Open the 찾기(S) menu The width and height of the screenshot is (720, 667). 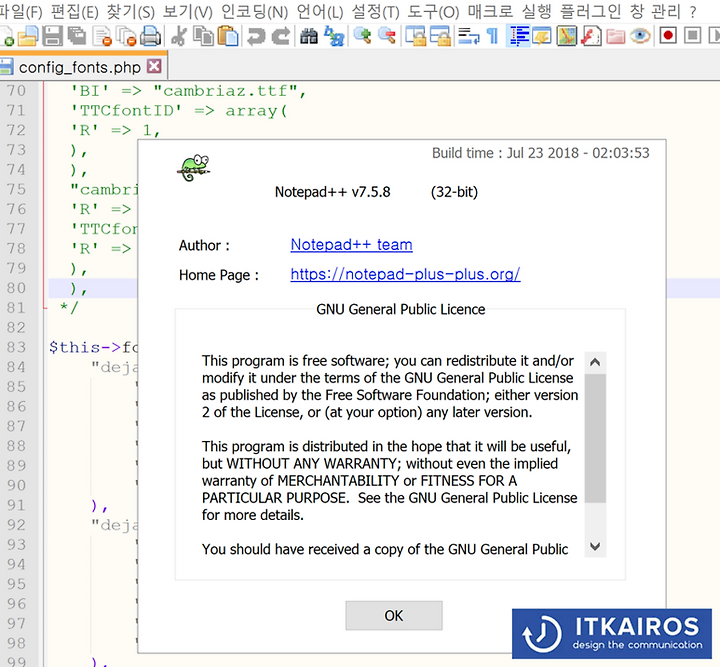(130, 11)
